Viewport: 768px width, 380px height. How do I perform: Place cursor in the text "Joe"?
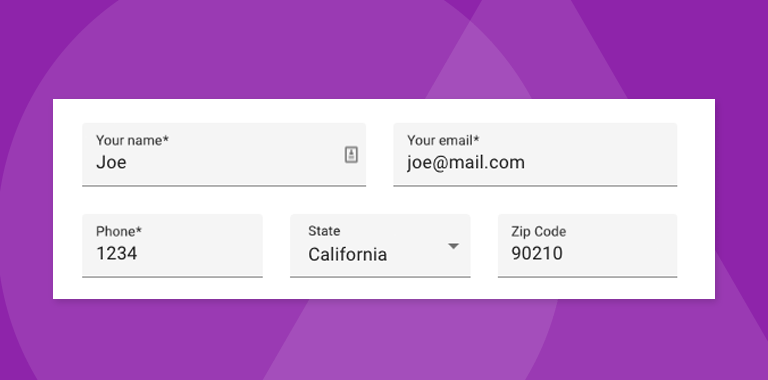pyautogui.click(x=111, y=162)
